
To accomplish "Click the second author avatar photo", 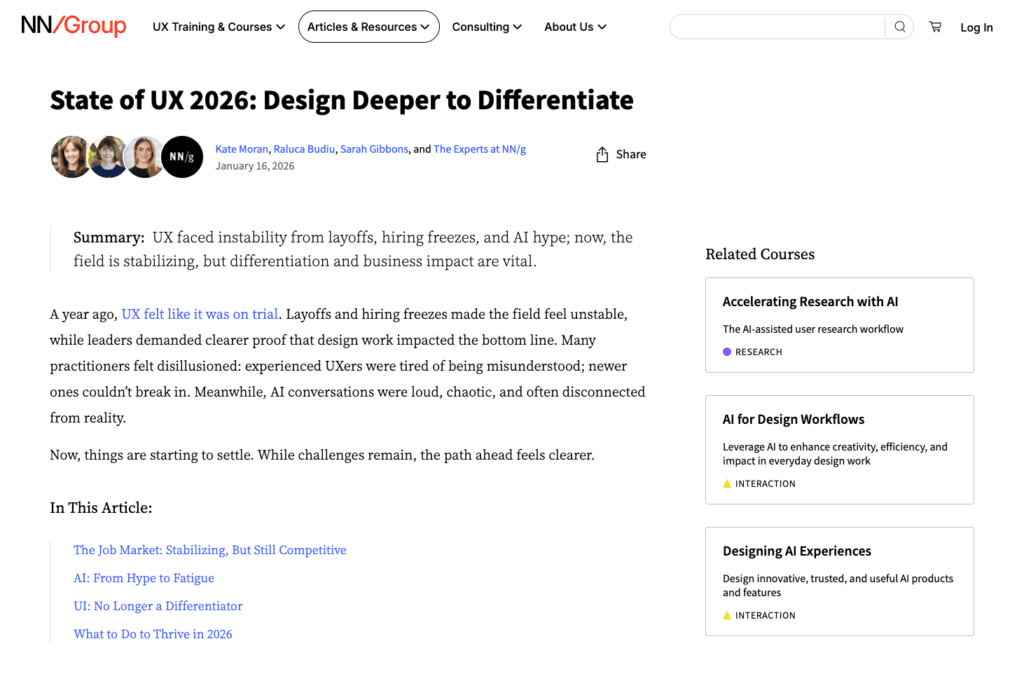I will pyautogui.click(x=108, y=157).
